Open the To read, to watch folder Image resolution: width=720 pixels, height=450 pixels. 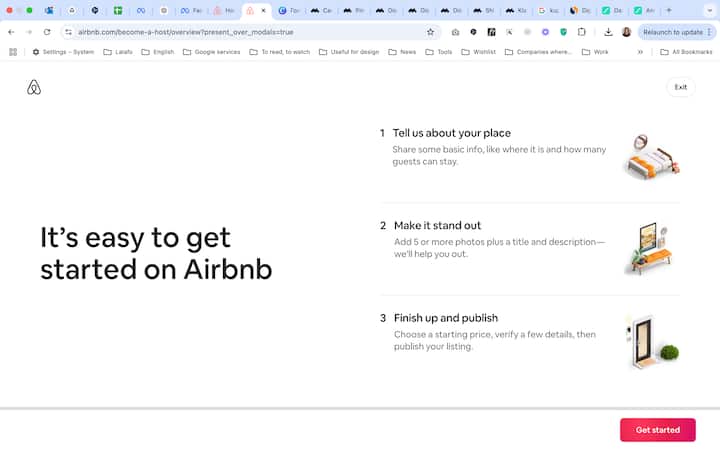click(280, 52)
